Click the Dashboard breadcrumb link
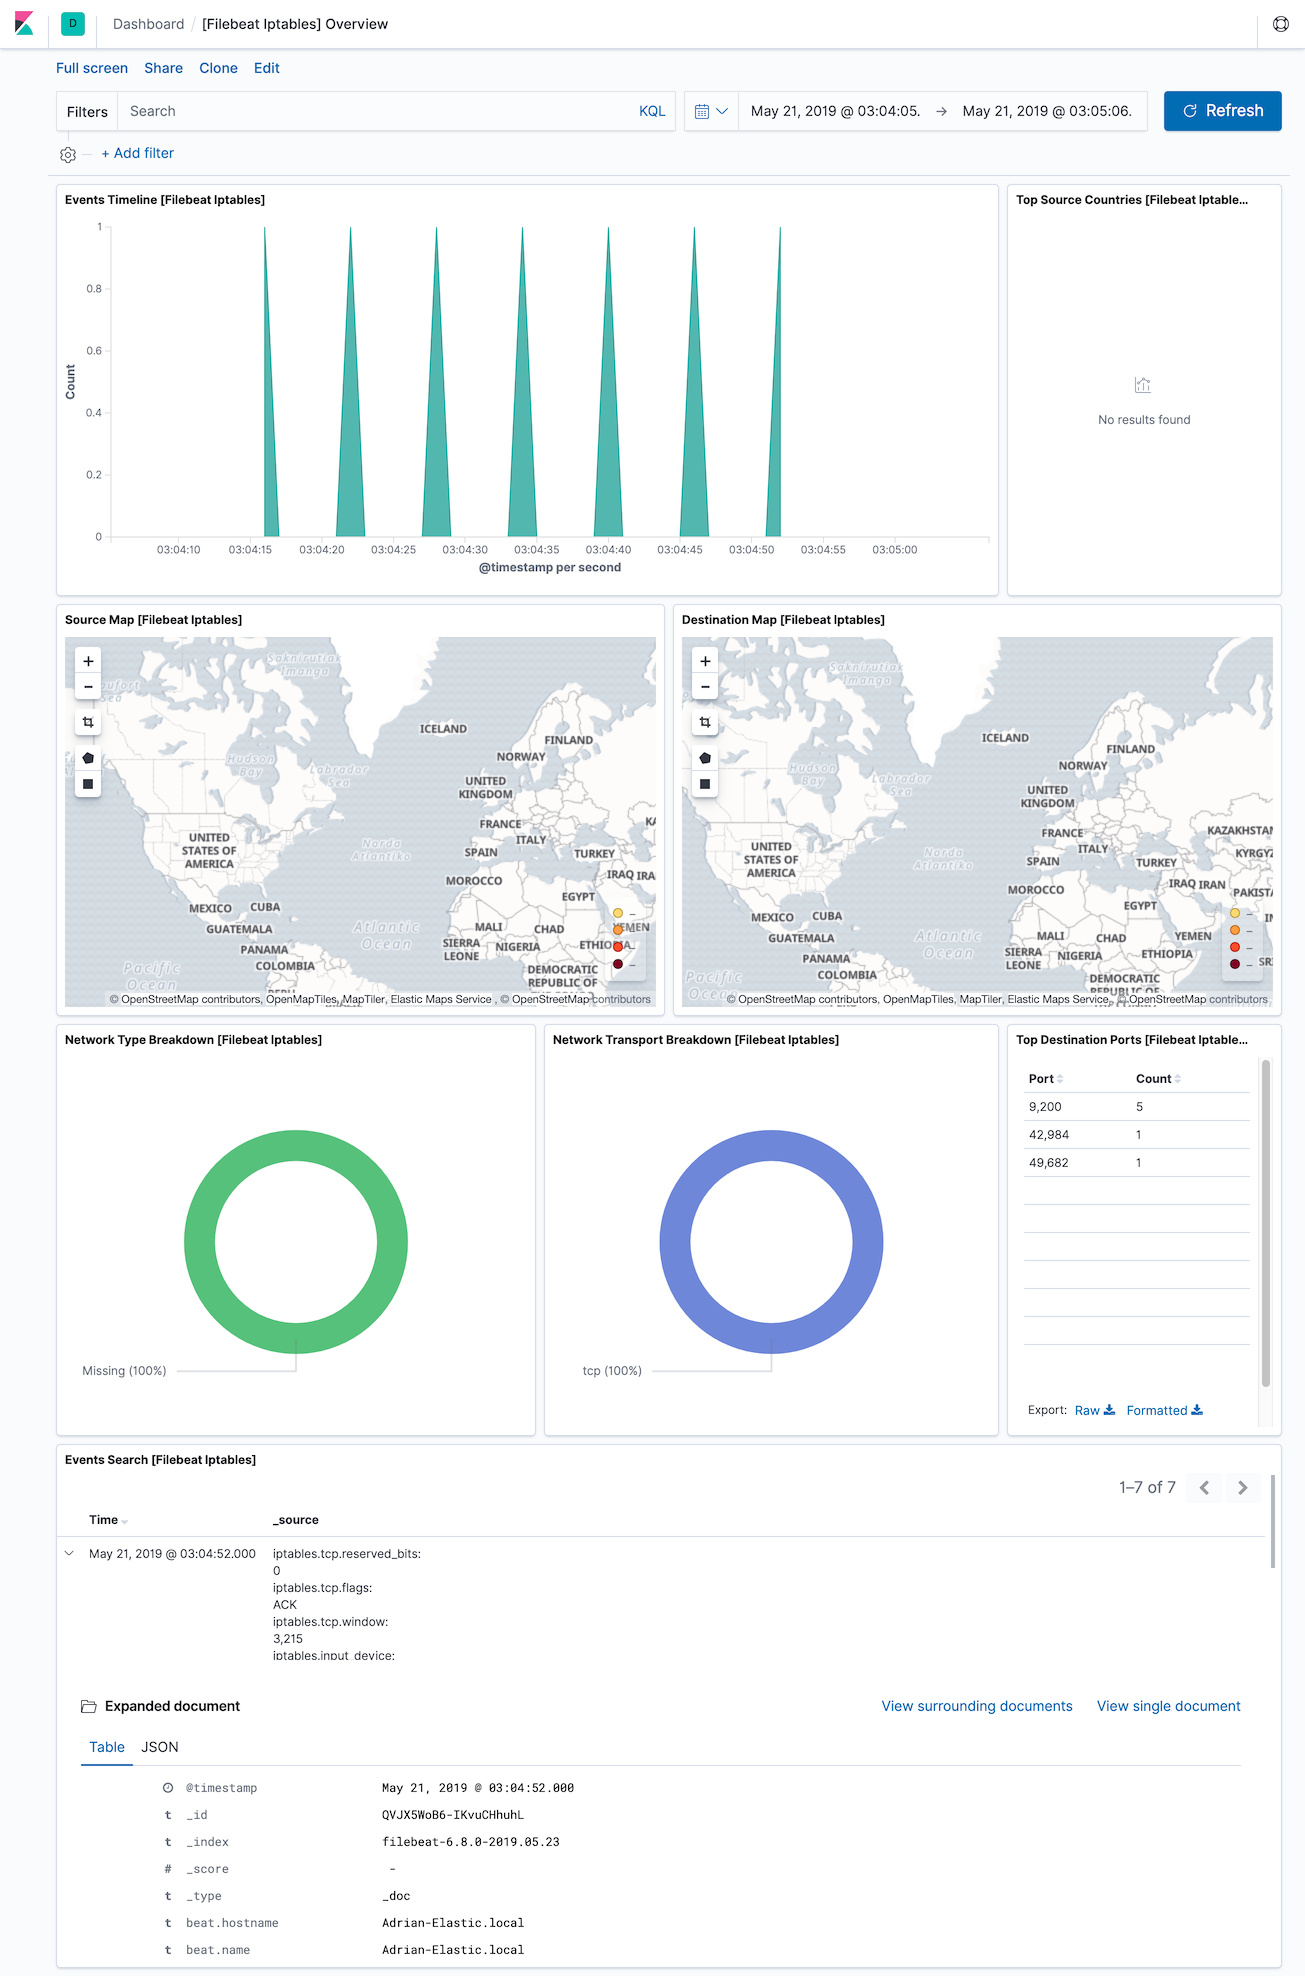 tap(149, 24)
